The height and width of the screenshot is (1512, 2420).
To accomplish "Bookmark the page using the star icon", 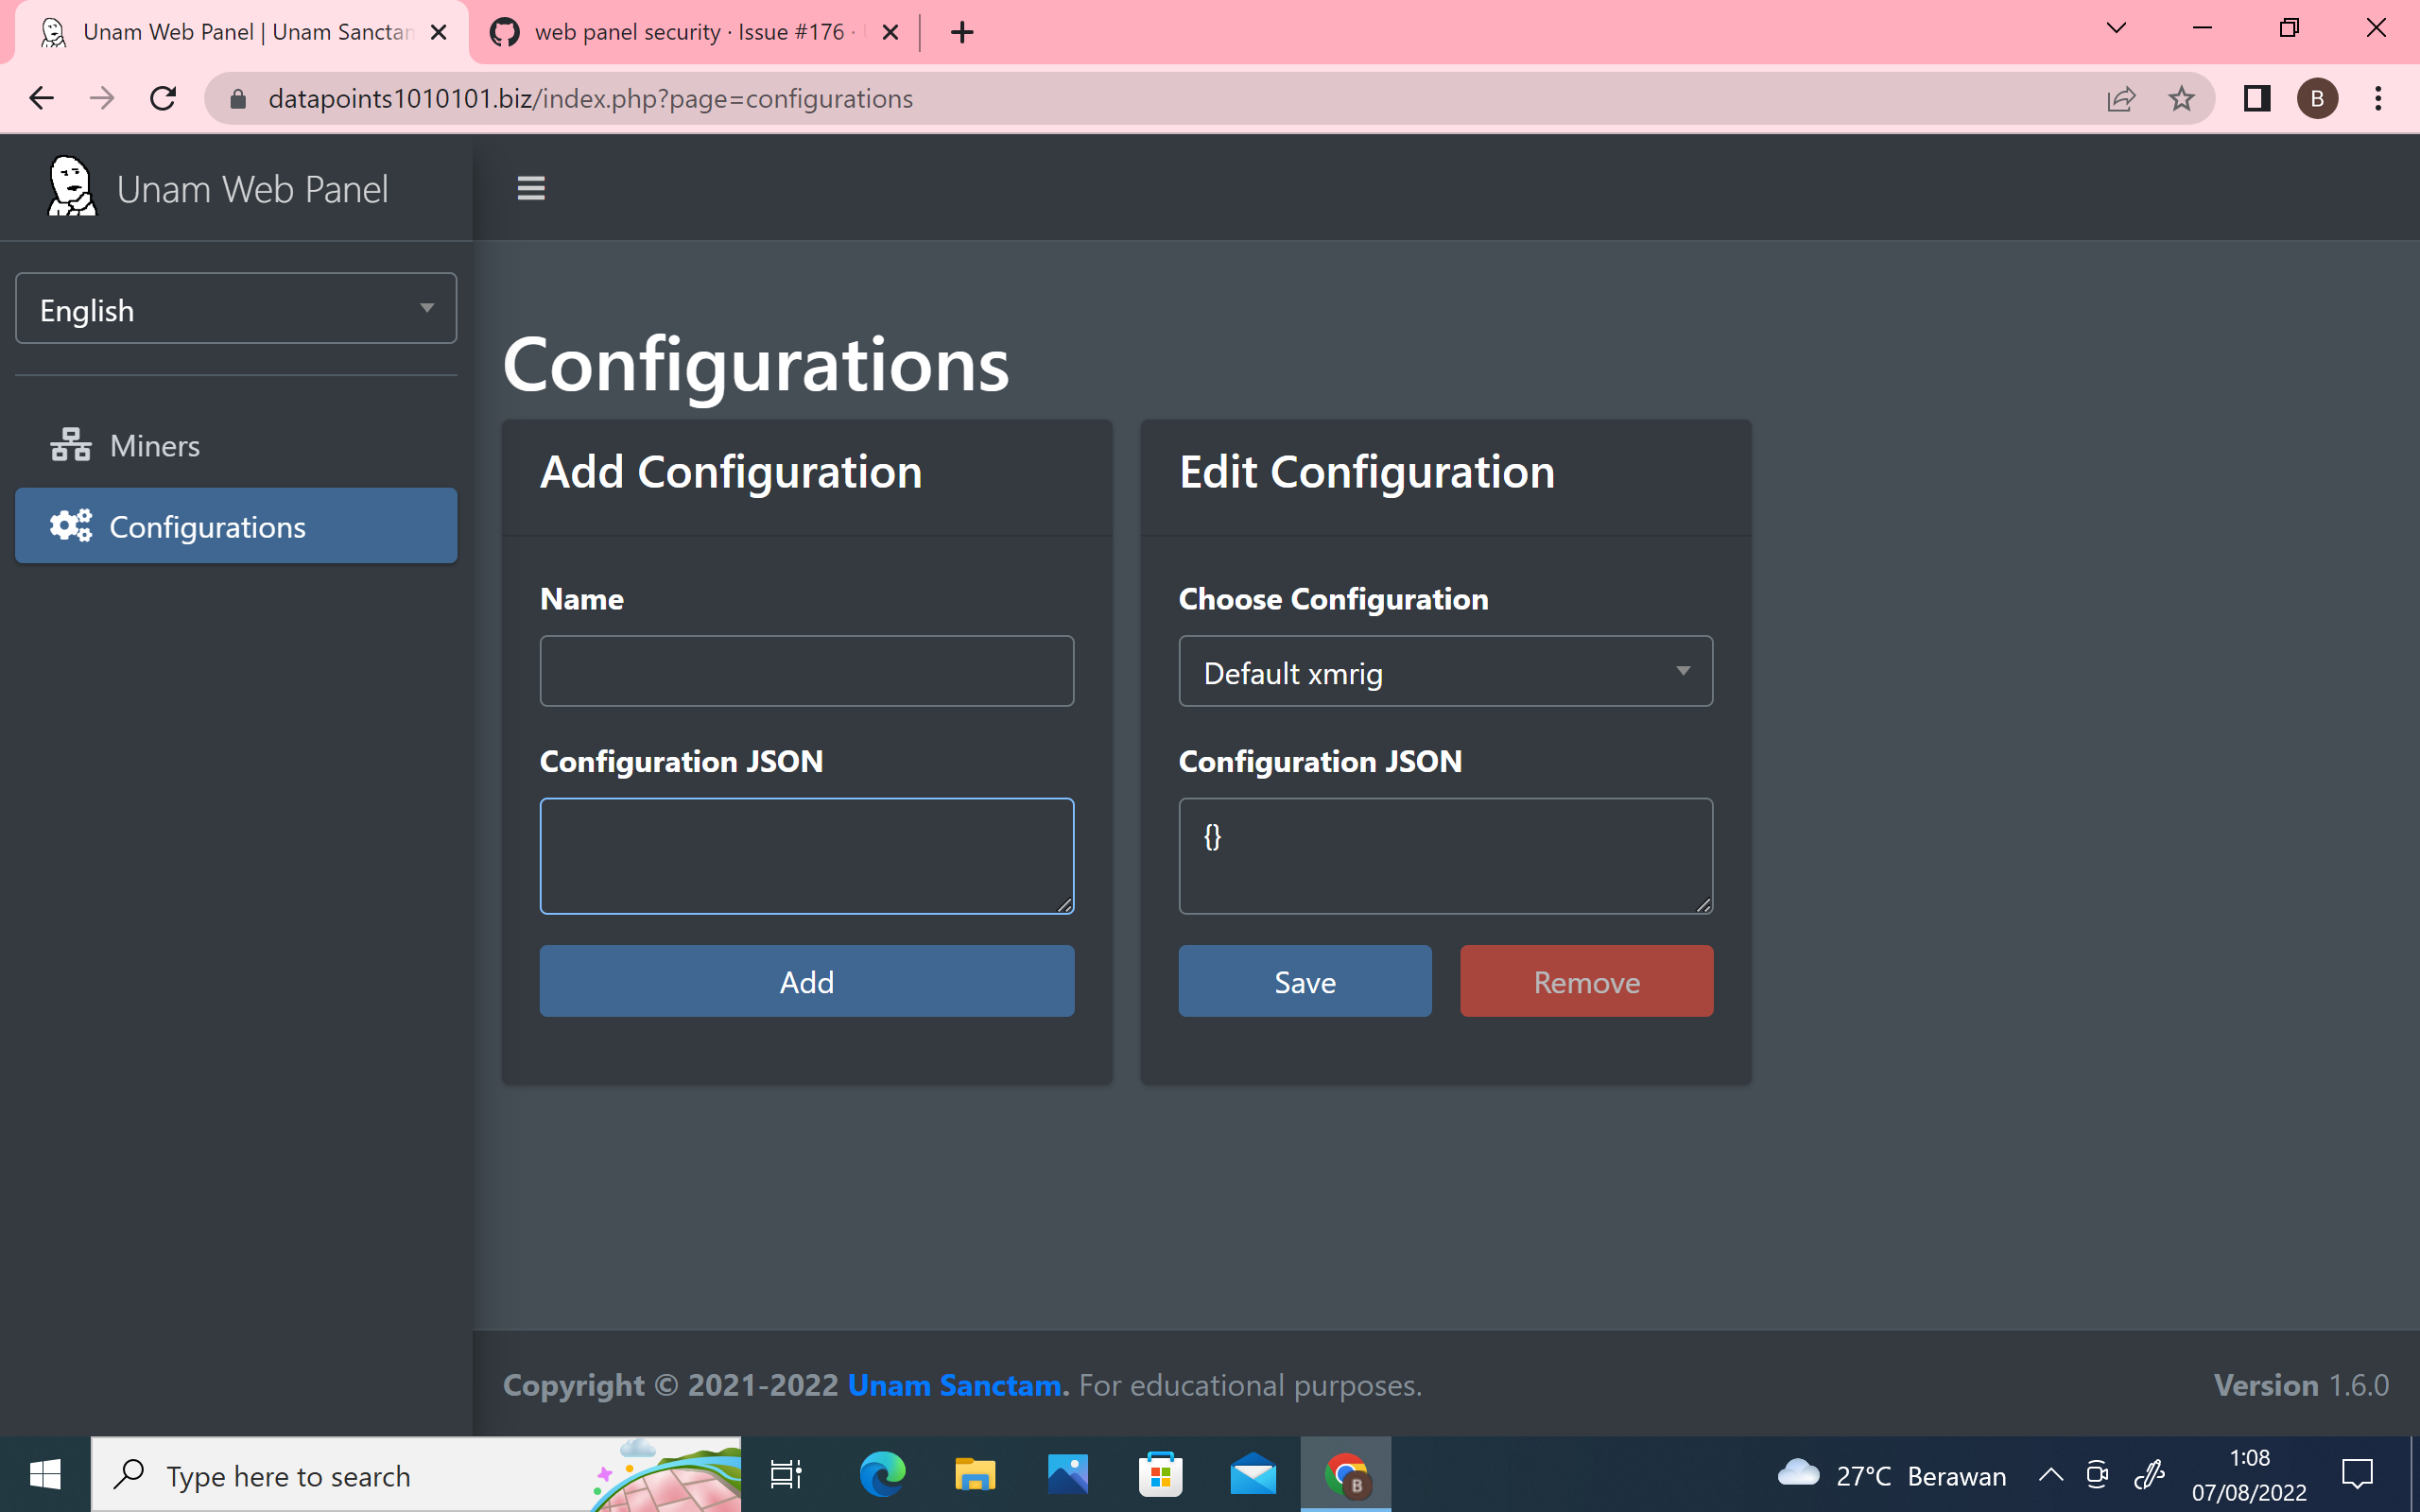I will pos(2182,98).
